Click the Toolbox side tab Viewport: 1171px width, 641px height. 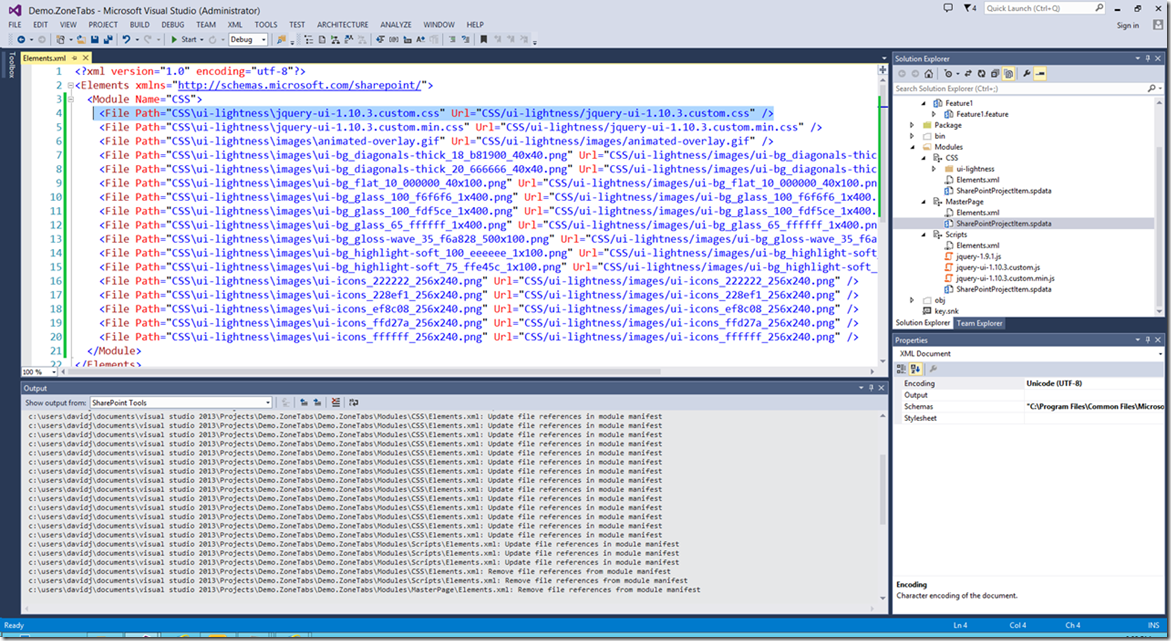[x=11, y=64]
